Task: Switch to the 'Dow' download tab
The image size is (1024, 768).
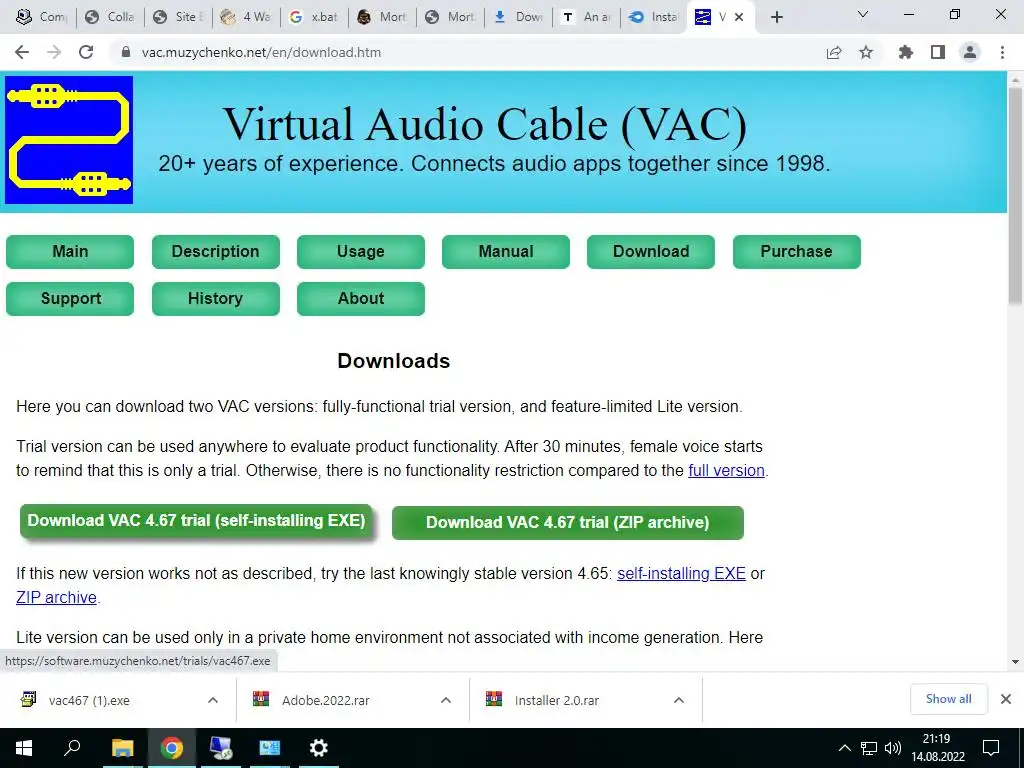Action: click(519, 17)
